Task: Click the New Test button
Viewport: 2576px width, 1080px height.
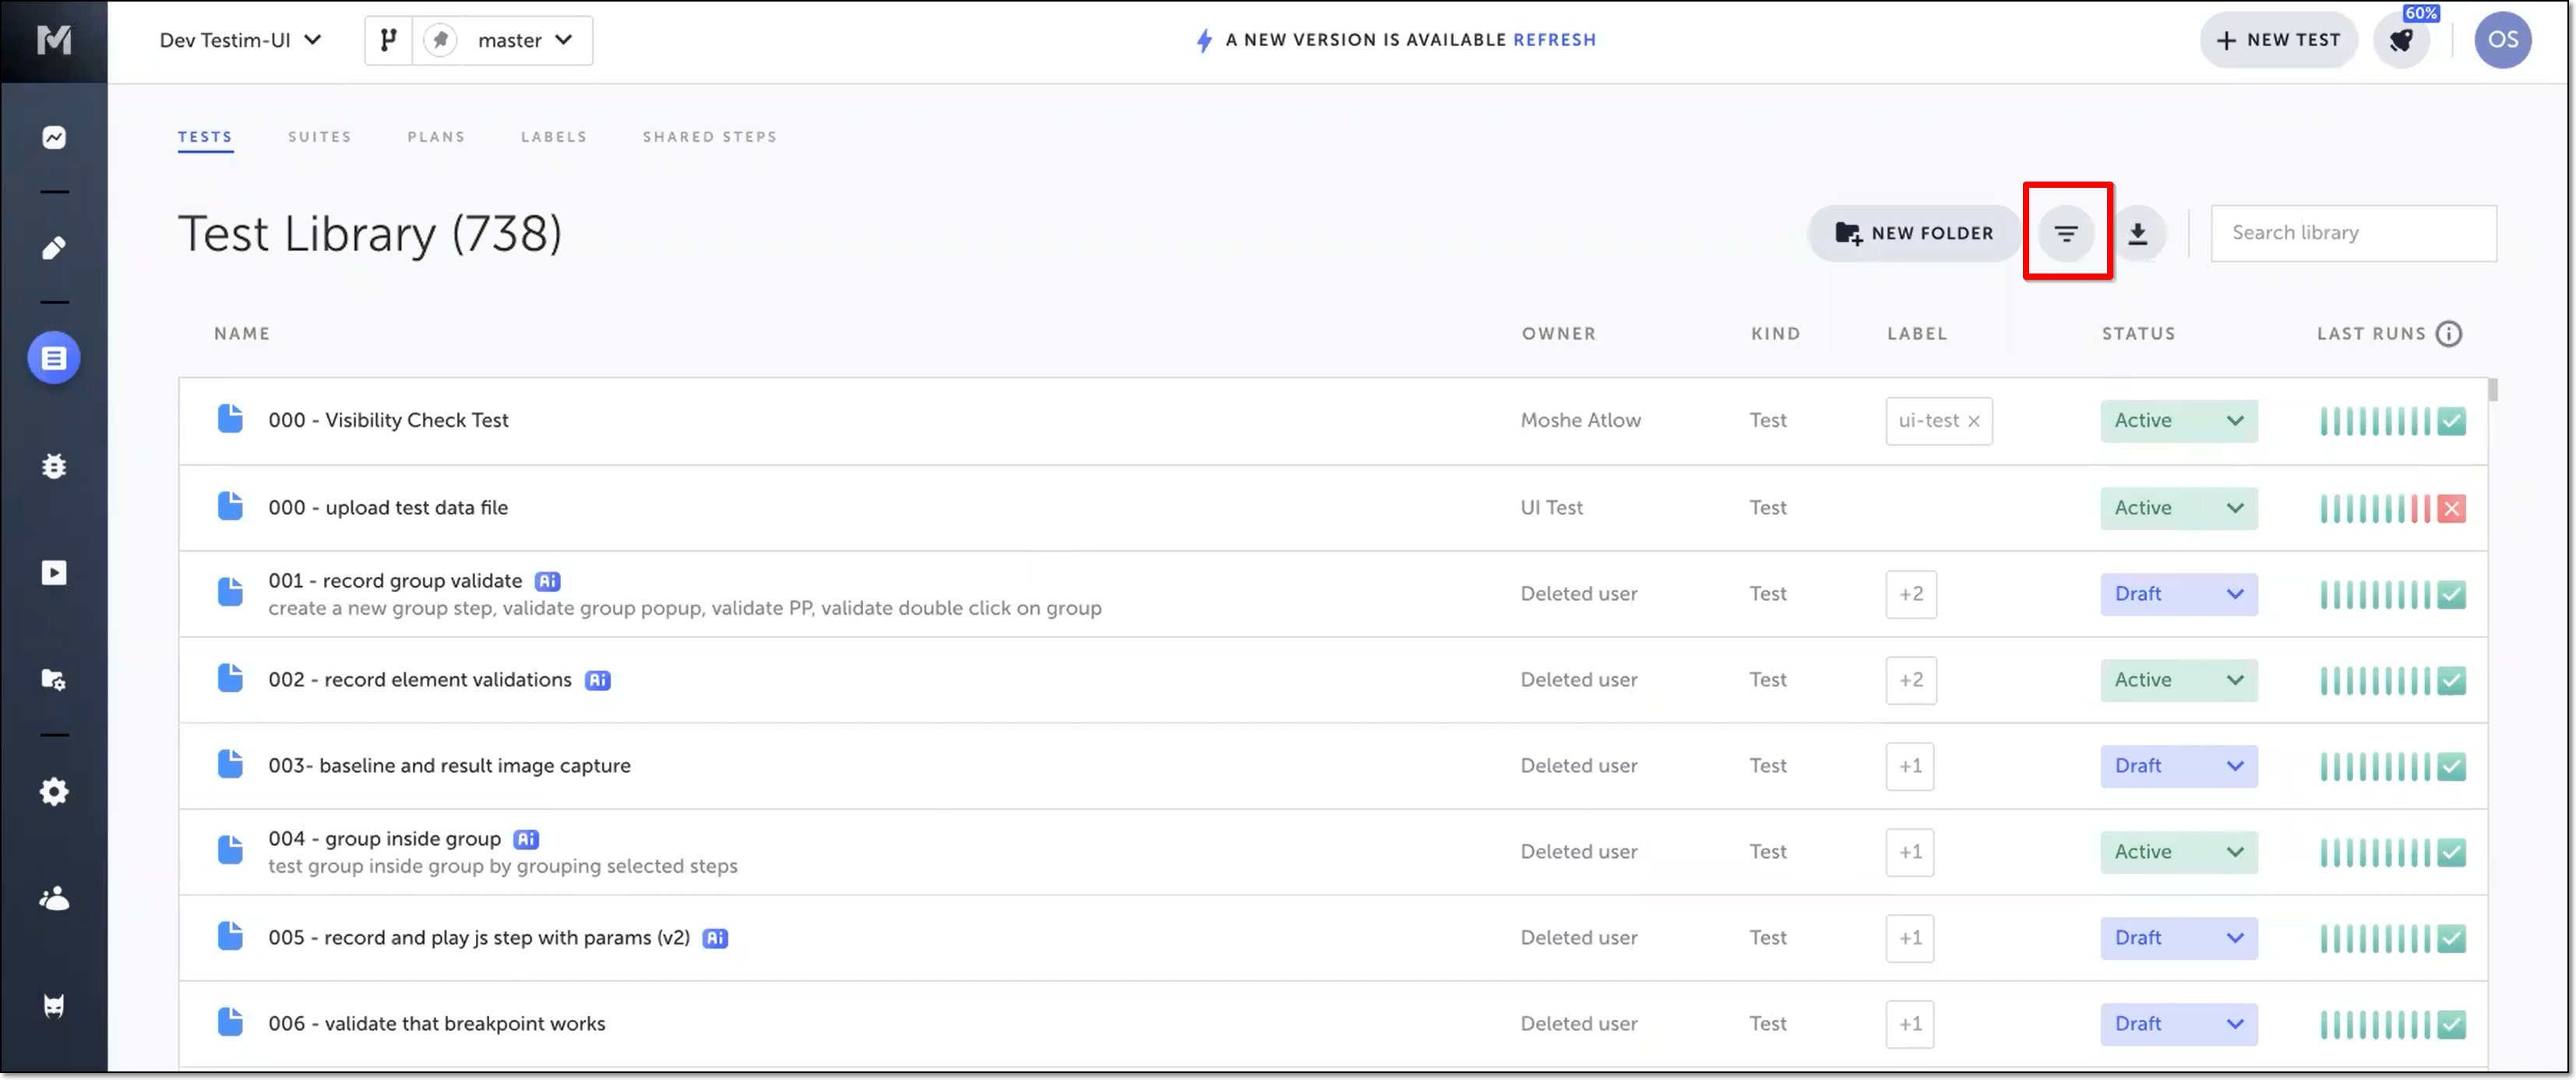Action: [x=2278, y=40]
